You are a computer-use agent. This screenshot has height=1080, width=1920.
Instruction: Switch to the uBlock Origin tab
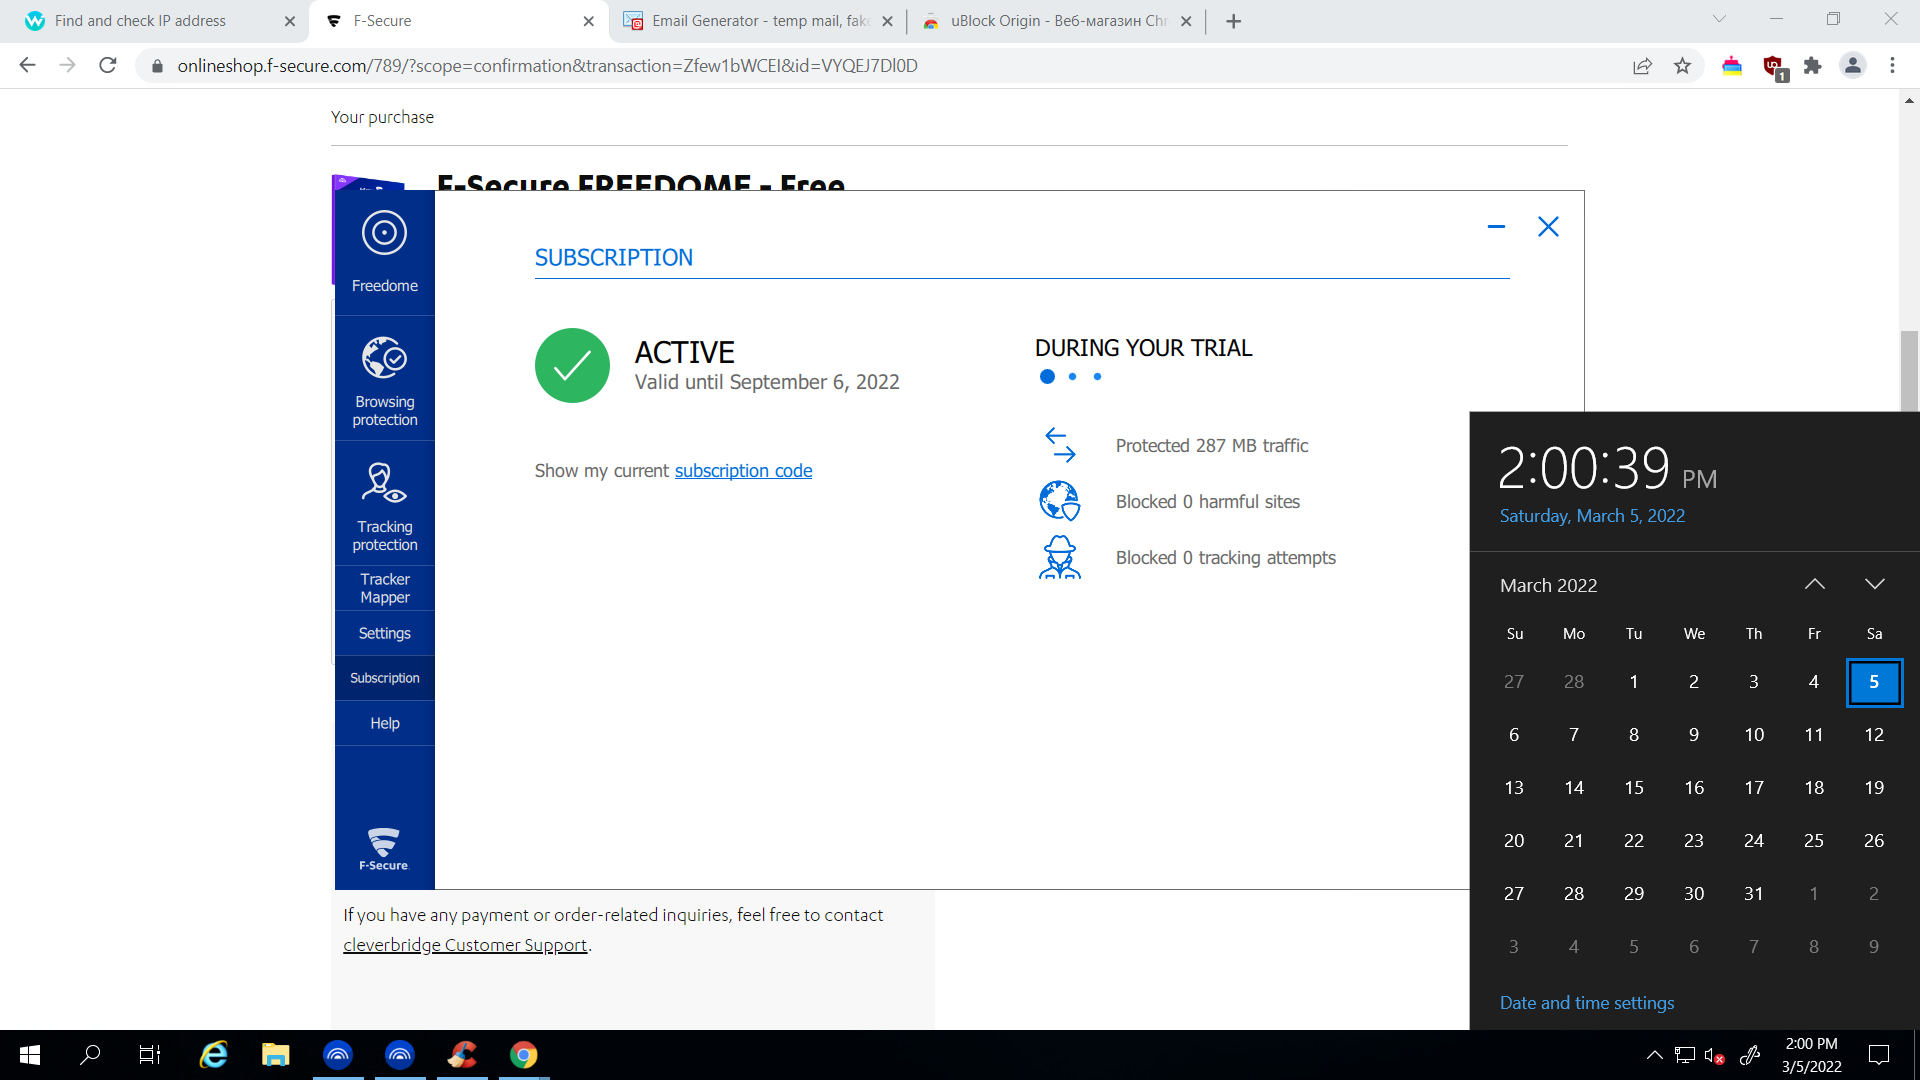tap(1058, 21)
